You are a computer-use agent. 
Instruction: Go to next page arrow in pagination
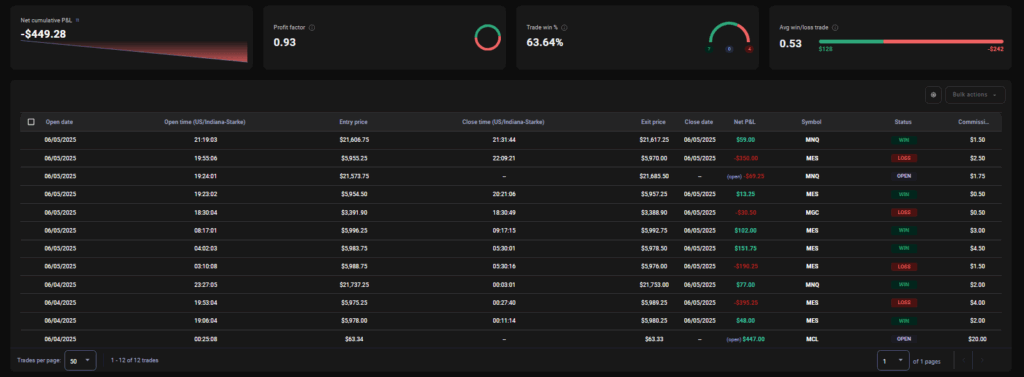[x=982, y=360]
